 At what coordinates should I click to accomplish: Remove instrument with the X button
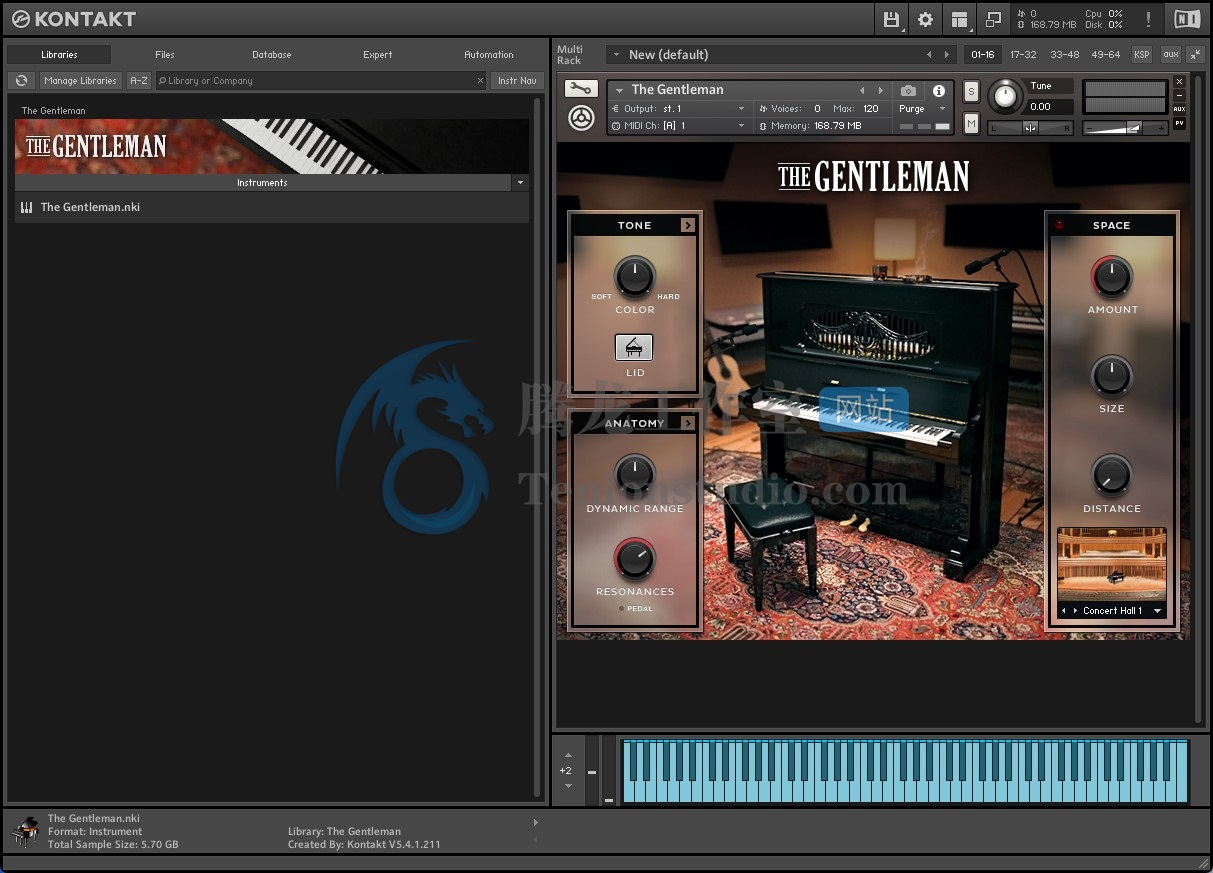(x=1179, y=82)
